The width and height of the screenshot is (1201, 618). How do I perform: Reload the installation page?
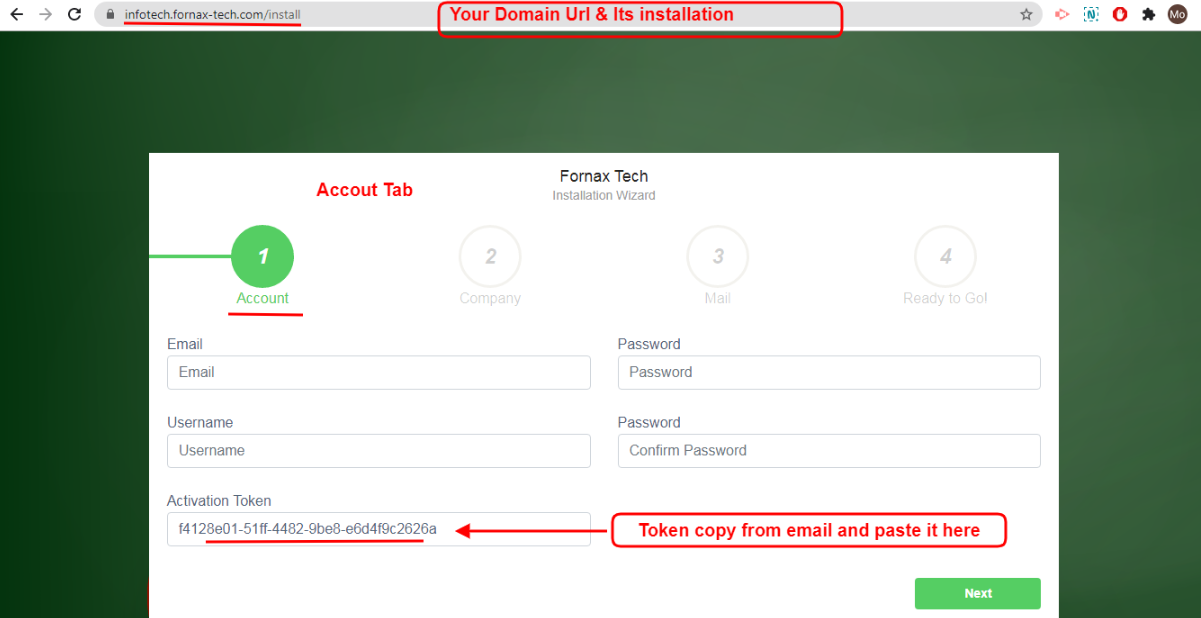pyautogui.click(x=74, y=15)
